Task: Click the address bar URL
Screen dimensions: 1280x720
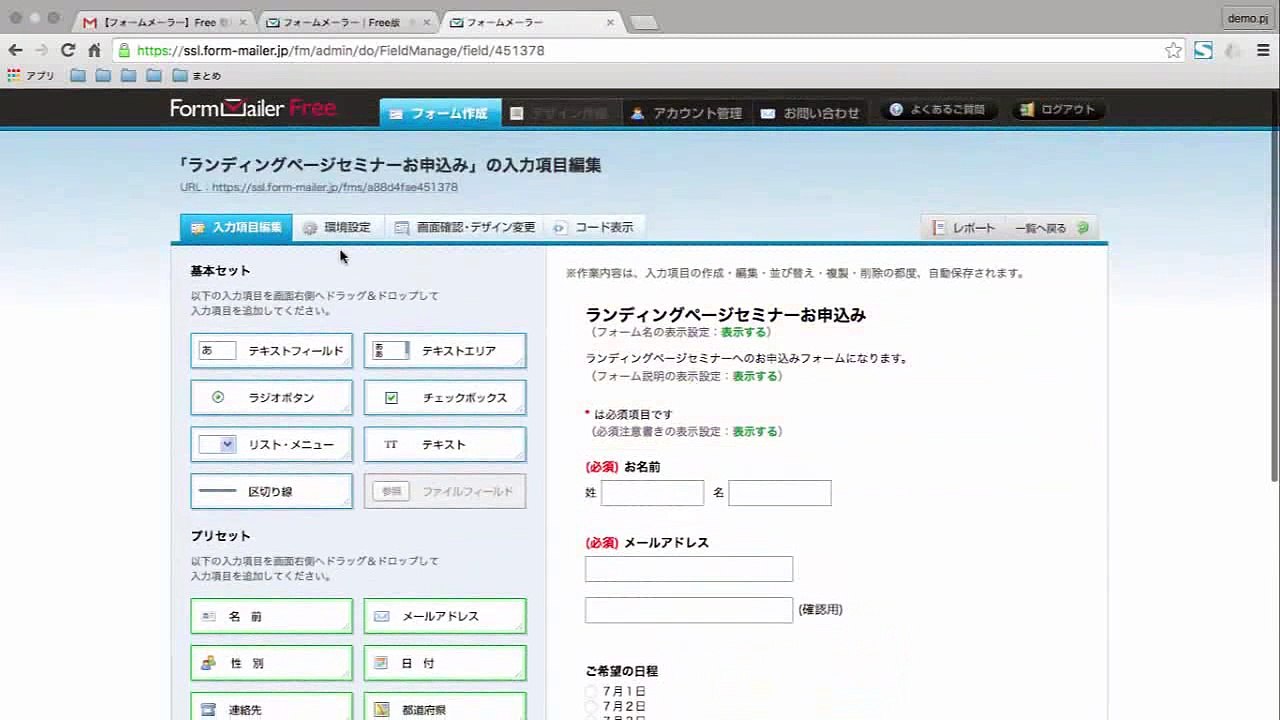Action: (341, 50)
